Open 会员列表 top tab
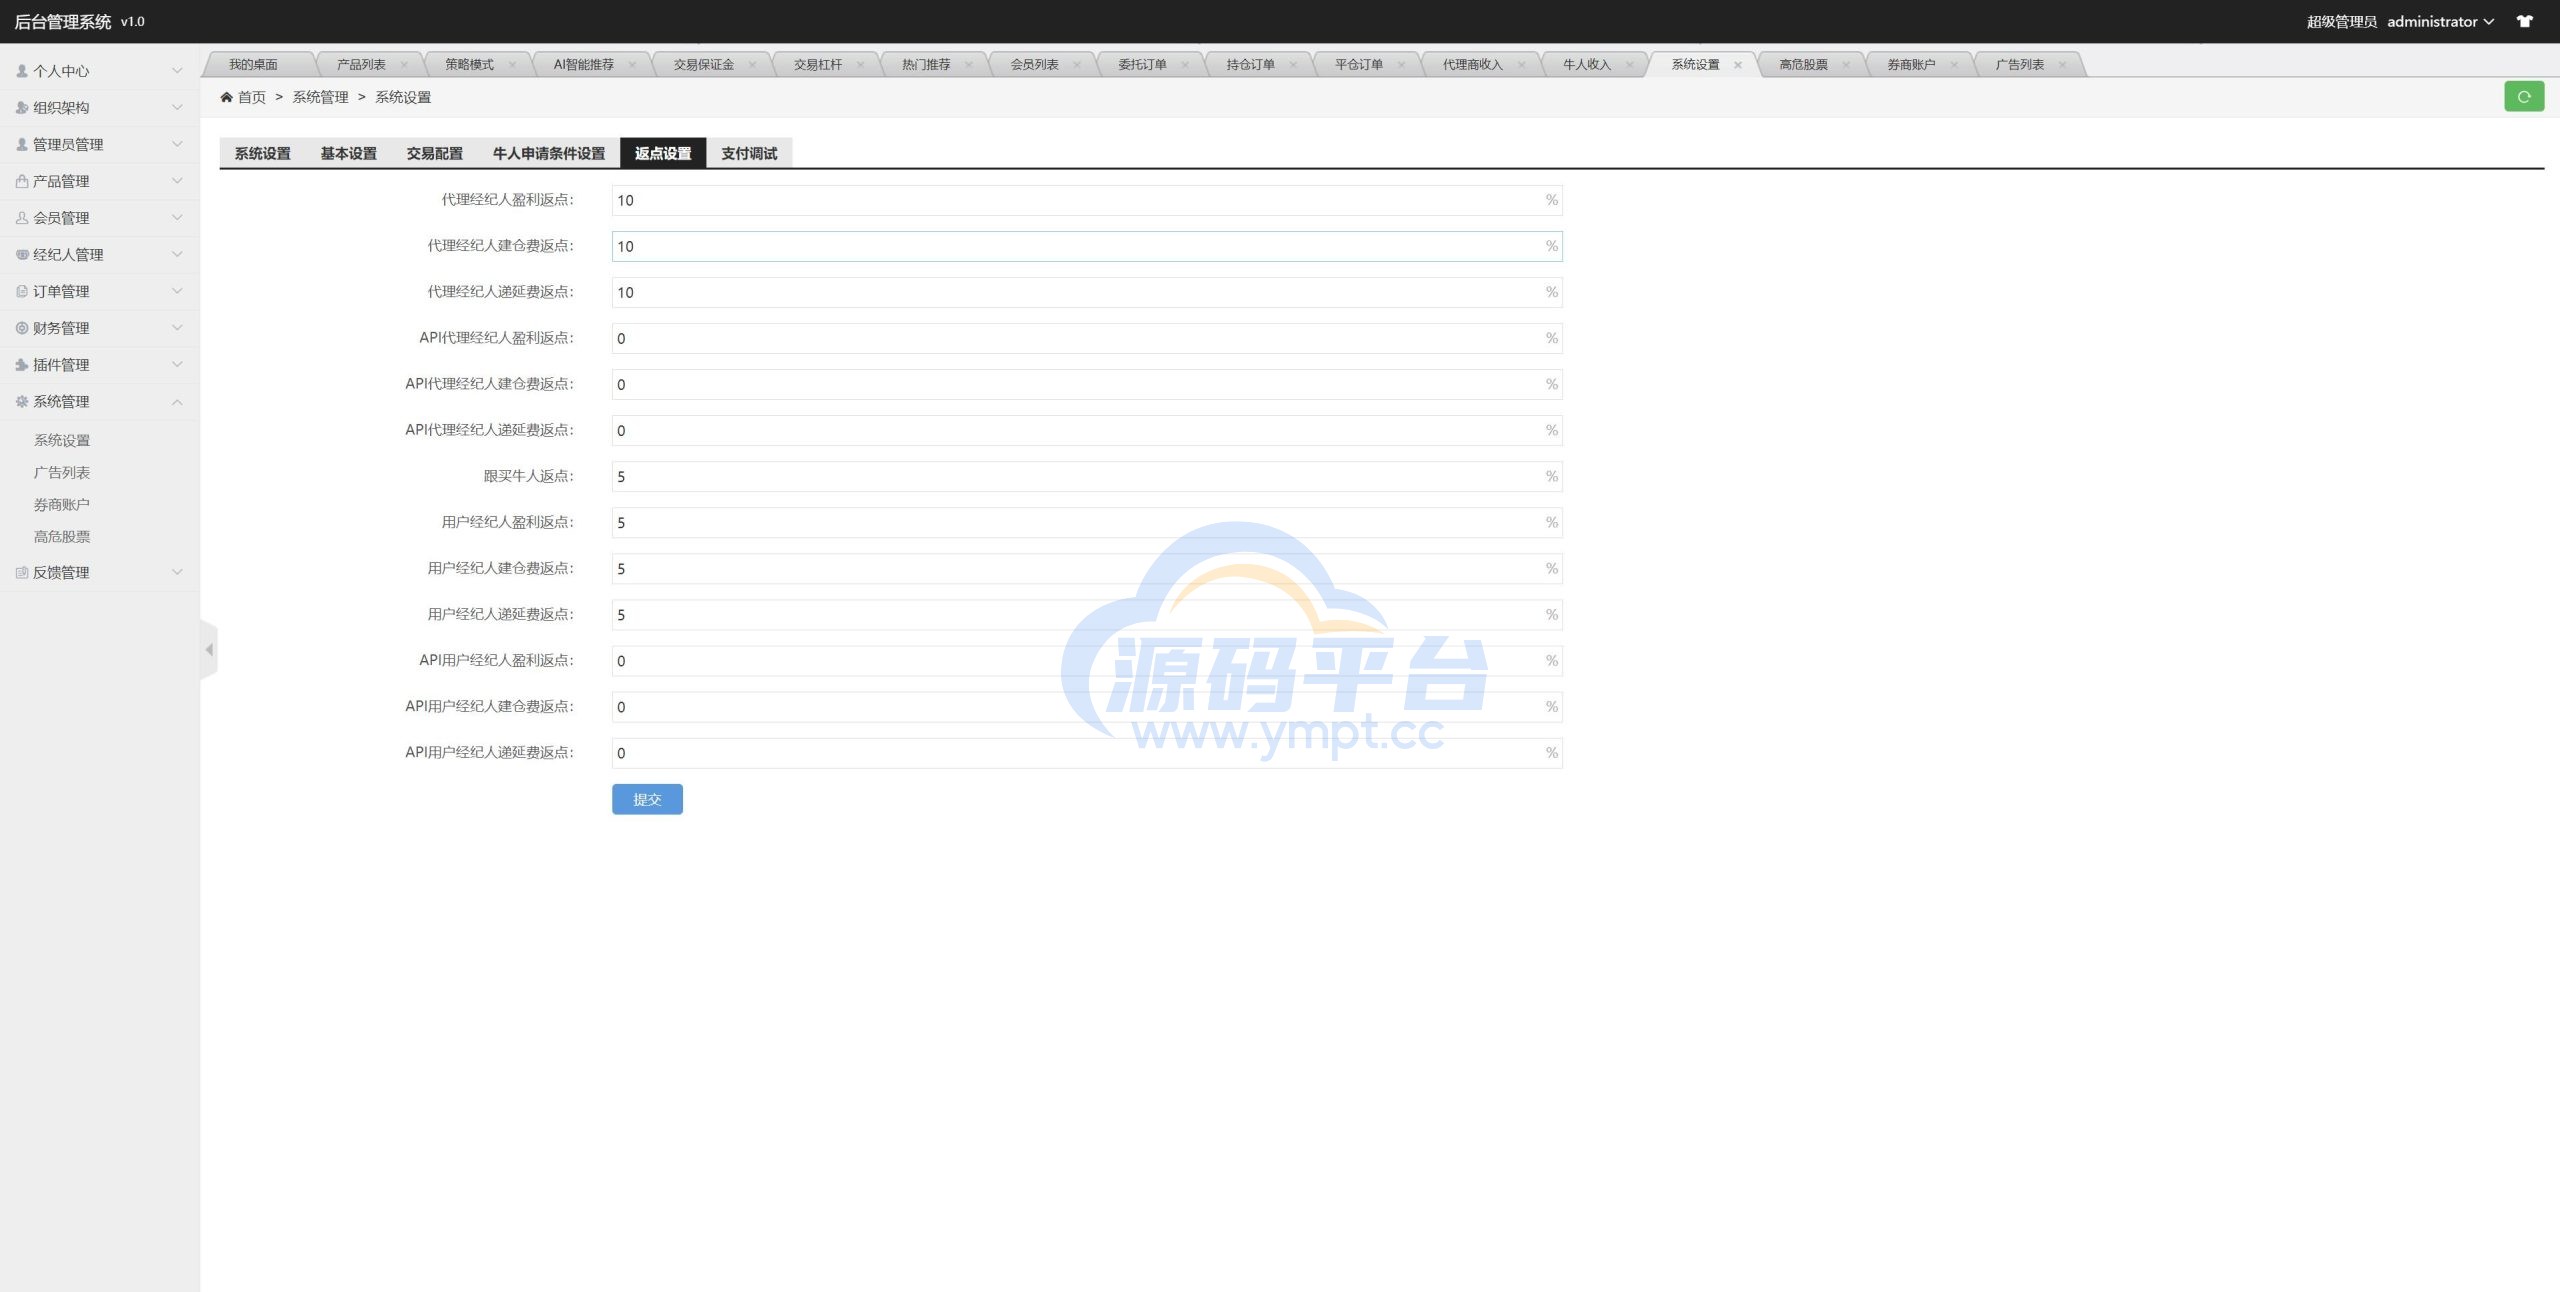Image resolution: width=2560 pixels, height=1292 pixels. coord(1034,65)
